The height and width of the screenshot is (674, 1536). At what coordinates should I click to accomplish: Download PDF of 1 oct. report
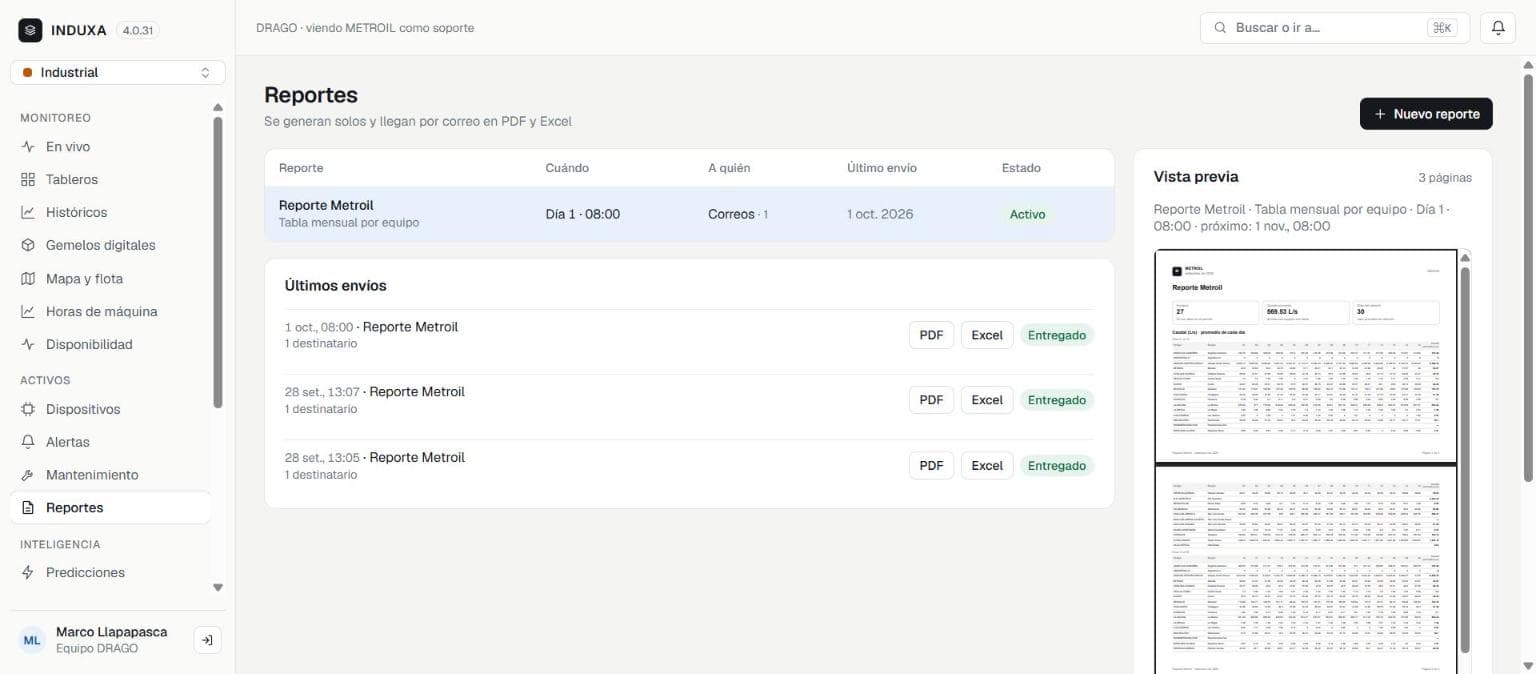click(931, 335)
